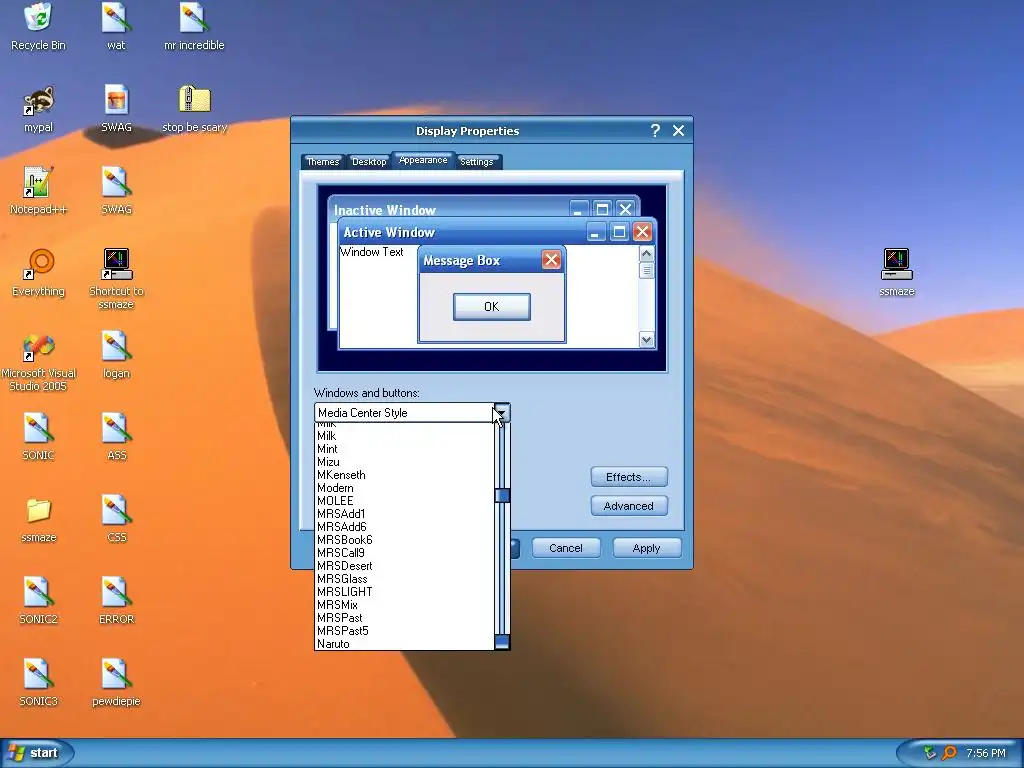This screenshot has height=768, width=1024.
Task: Choose MRSAdd6 from the style list
Action: point(404,527)
